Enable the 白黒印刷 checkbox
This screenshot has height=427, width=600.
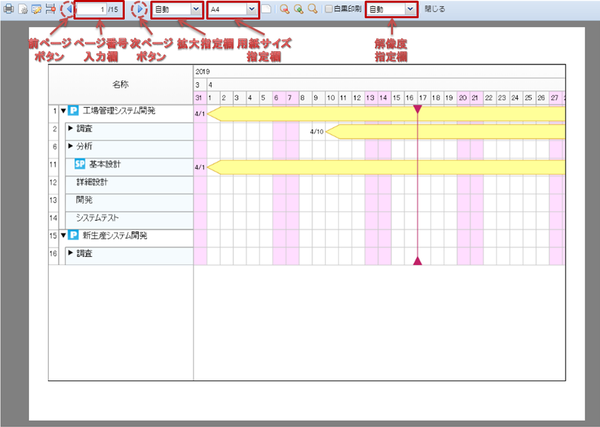point(329,9)
